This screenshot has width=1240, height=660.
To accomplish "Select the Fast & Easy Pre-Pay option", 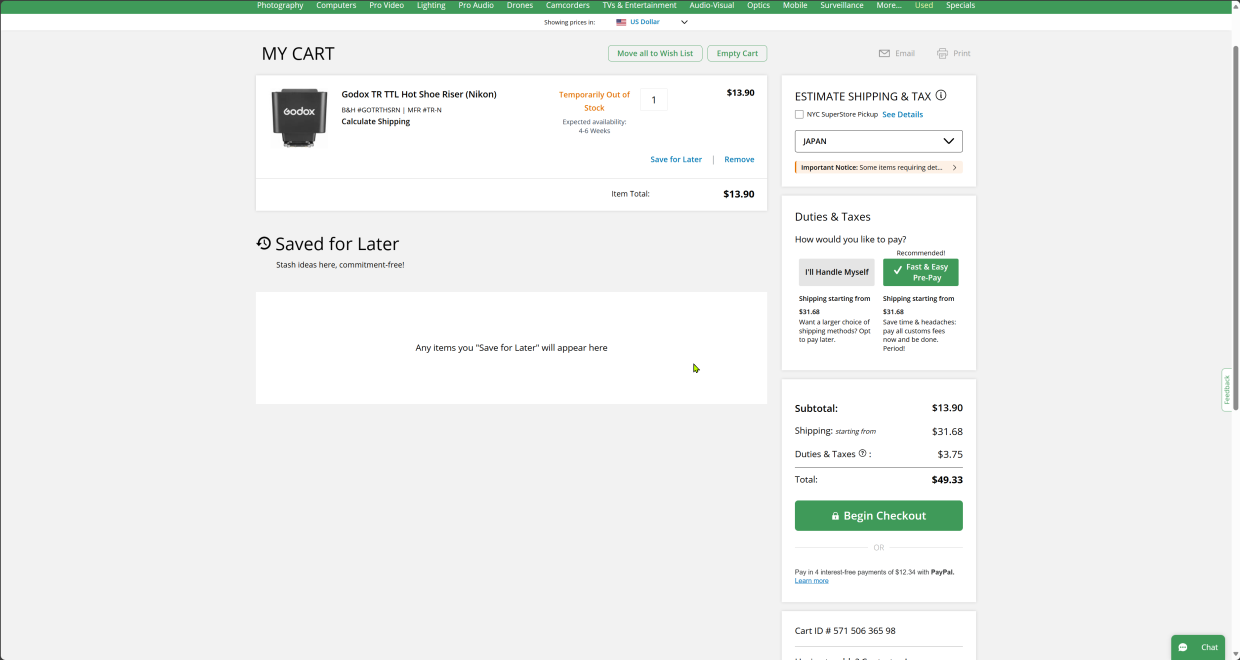I will point(920,272).
